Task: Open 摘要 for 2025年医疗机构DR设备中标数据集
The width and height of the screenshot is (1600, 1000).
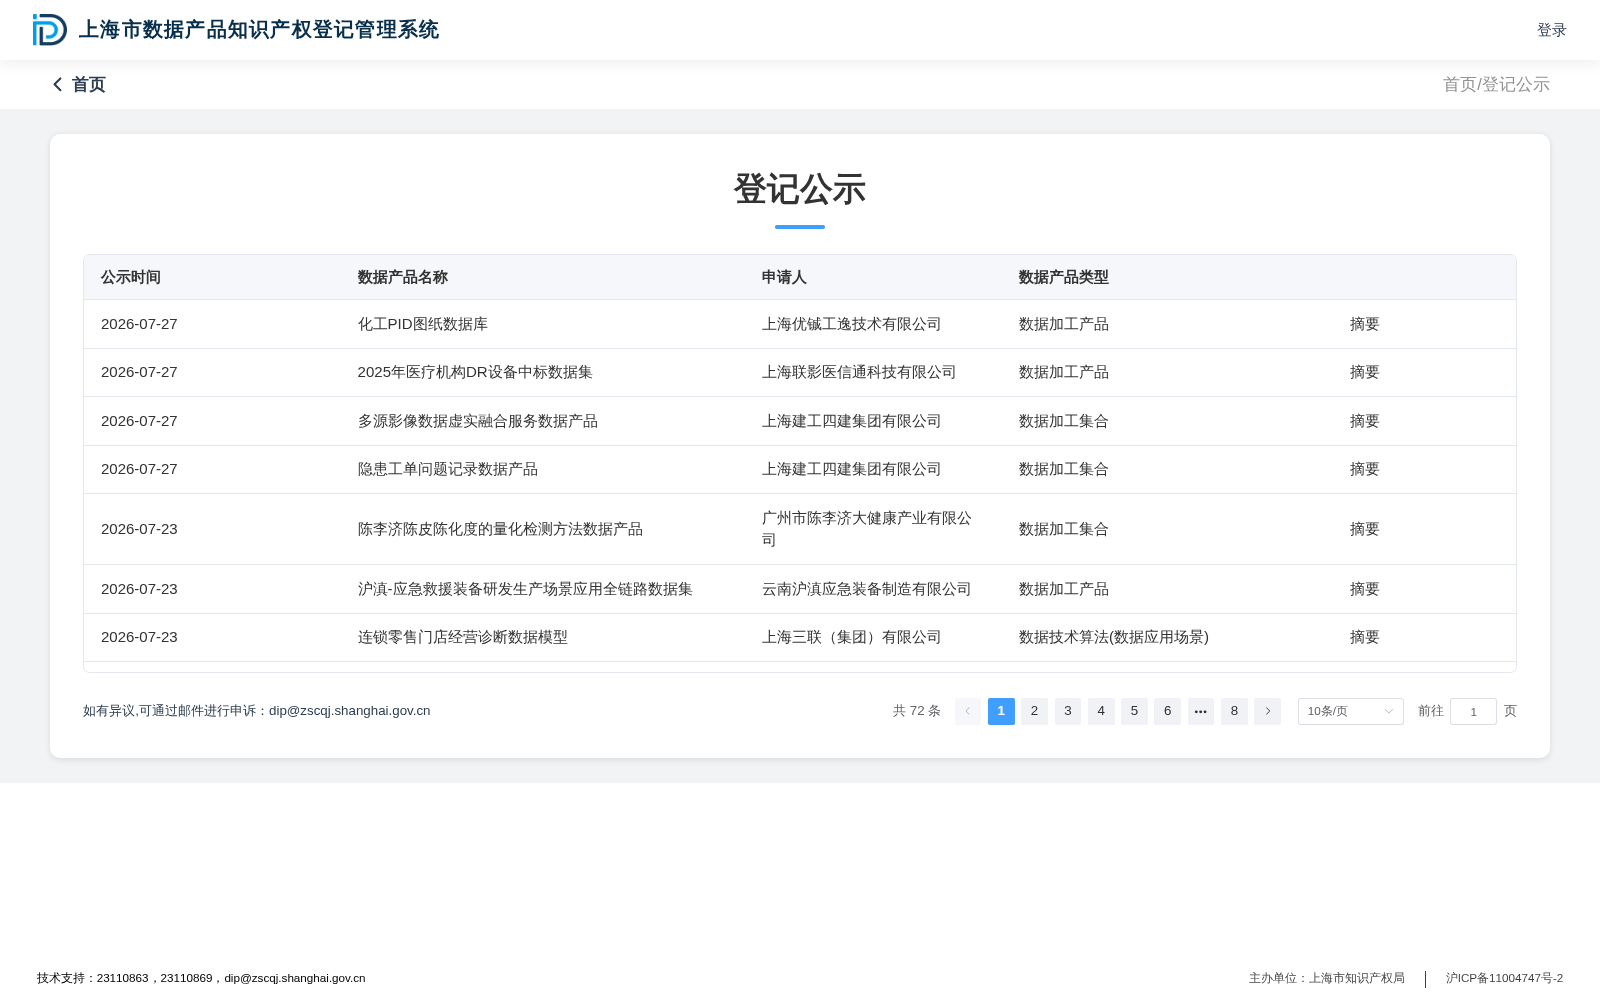Action: pyautogui.click(x=1365, y=372)
